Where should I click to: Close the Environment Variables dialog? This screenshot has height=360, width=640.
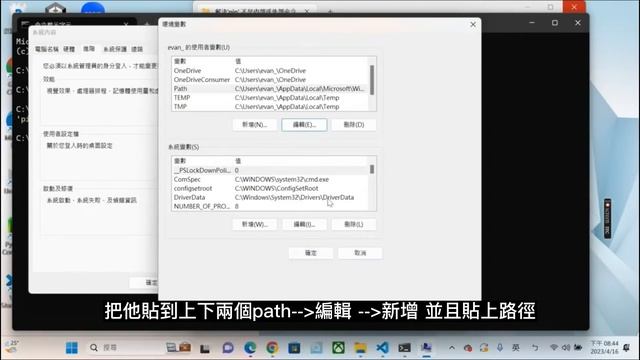point(473,24)
